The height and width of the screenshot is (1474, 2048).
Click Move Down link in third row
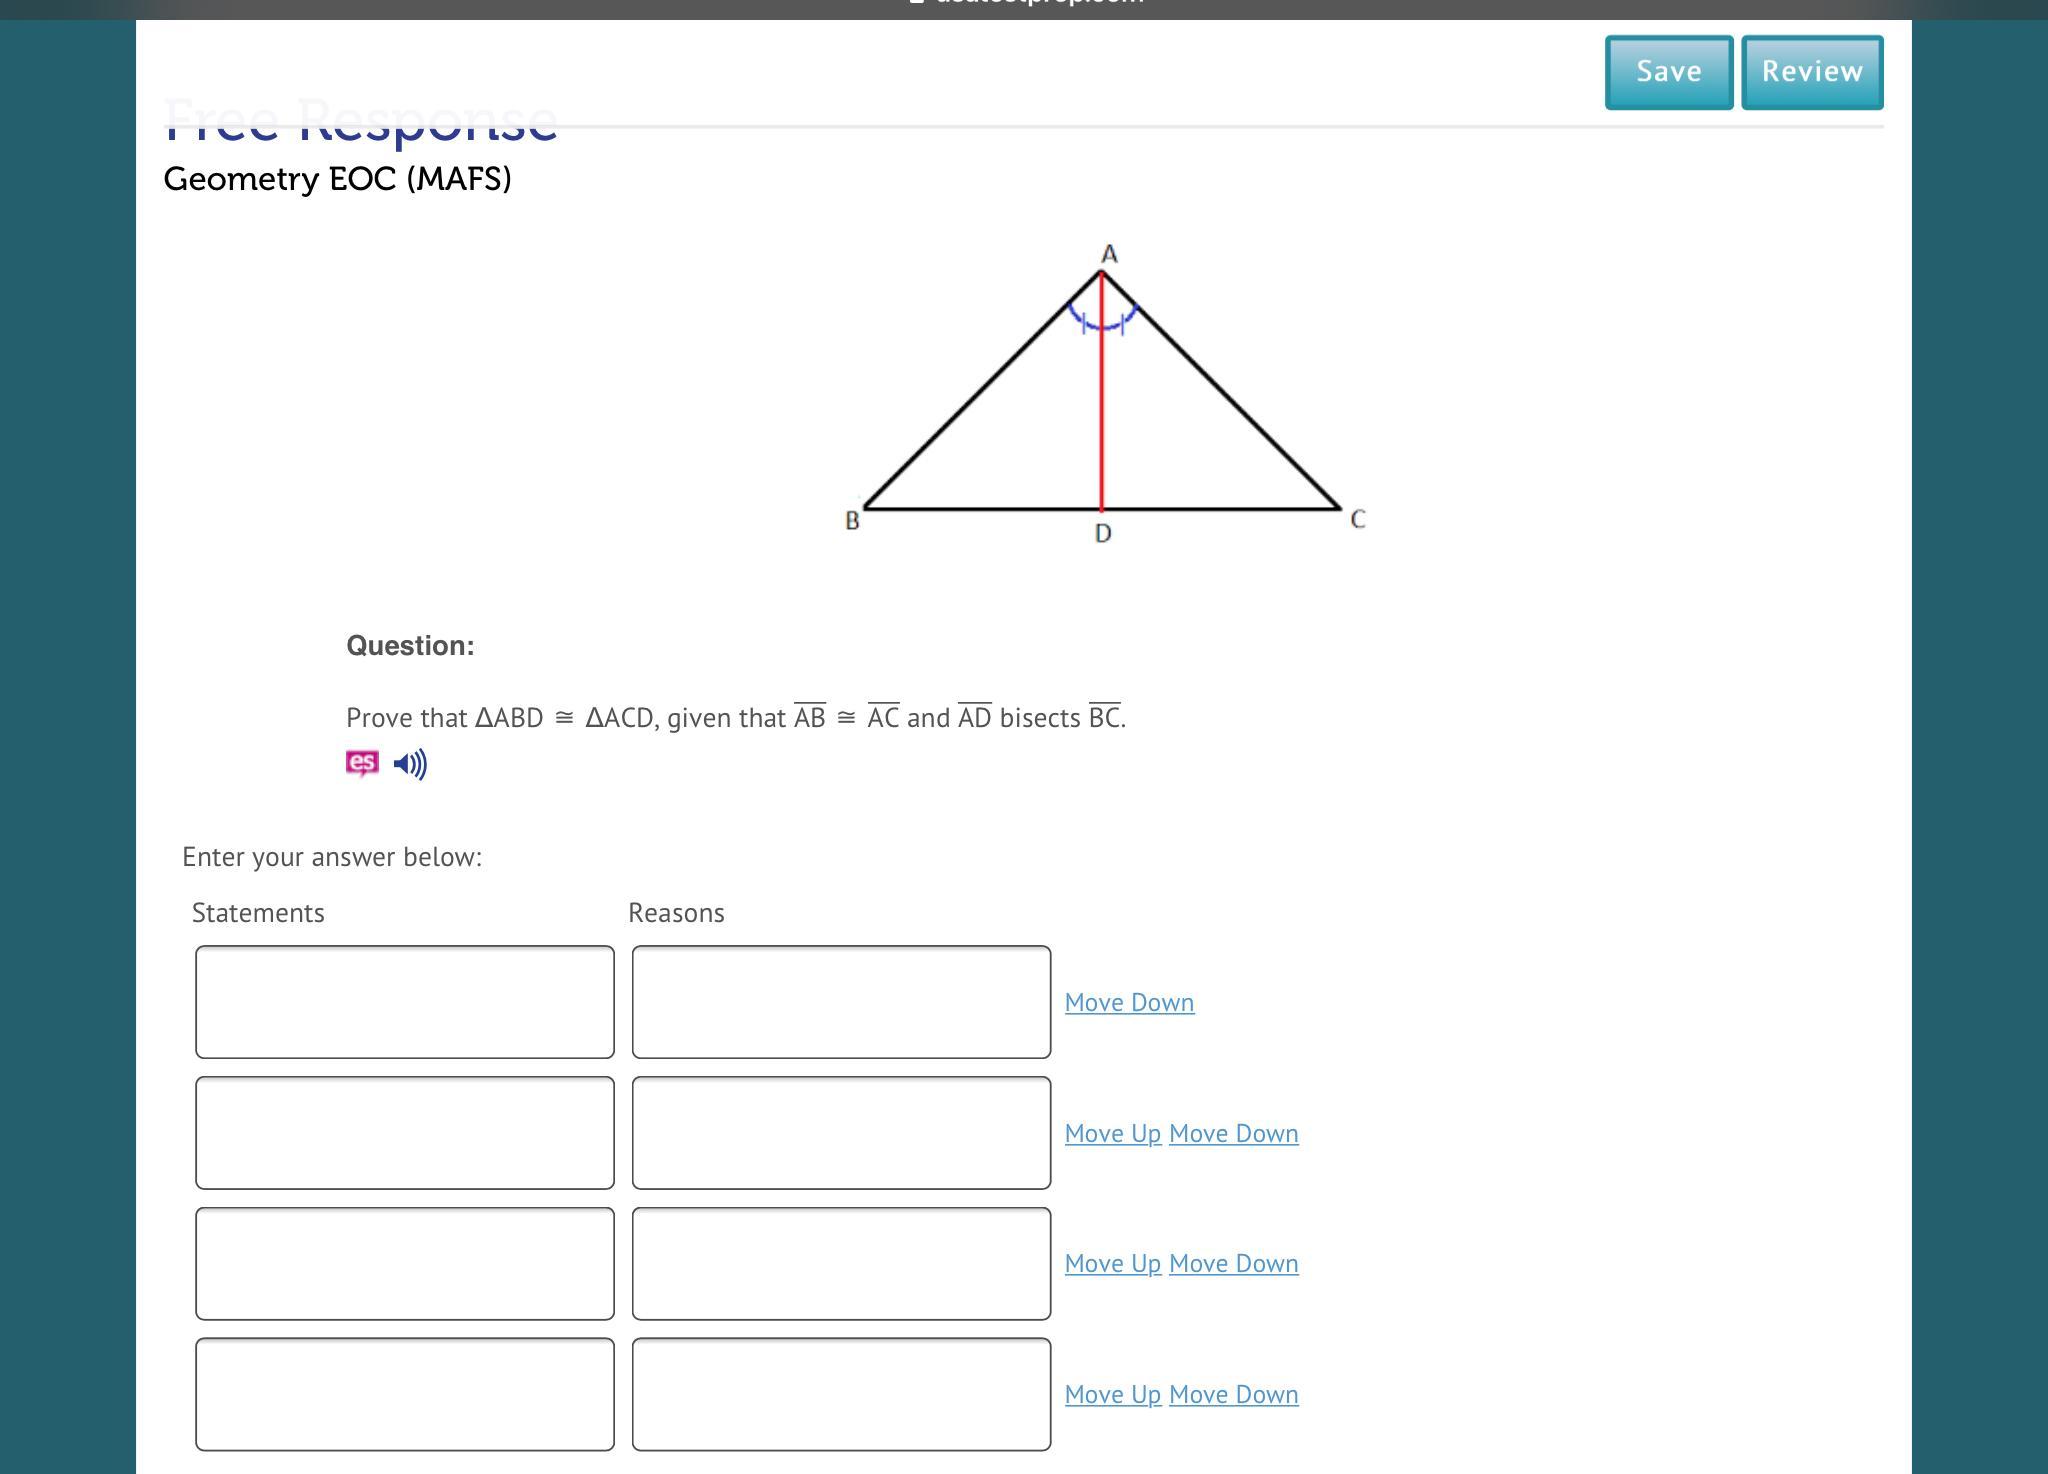pyautogui.click(x=1233, y=1263)
